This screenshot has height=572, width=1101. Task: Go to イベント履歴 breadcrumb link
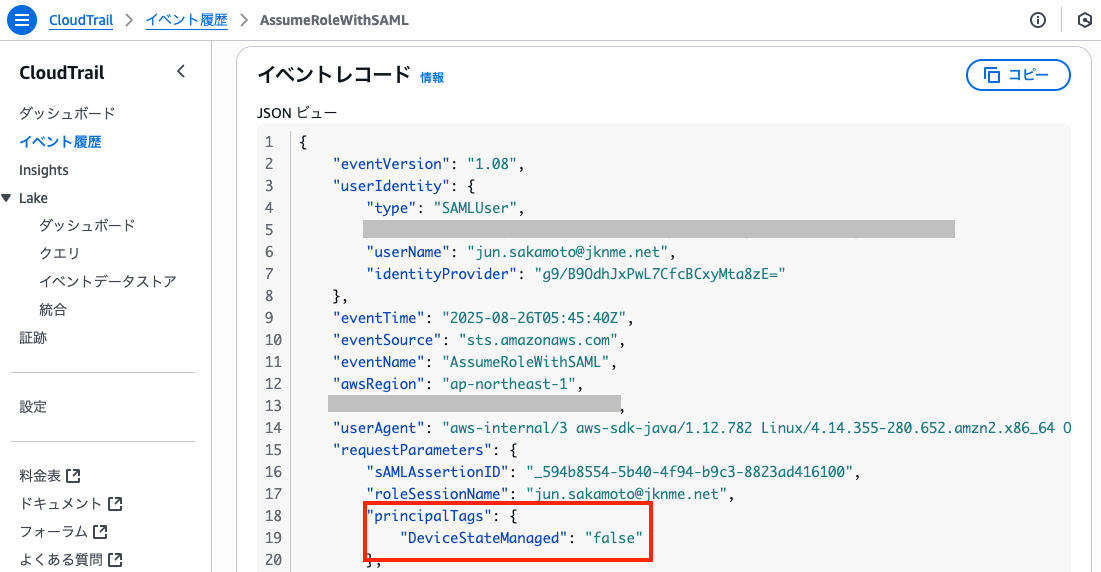[x=186, y=20]
